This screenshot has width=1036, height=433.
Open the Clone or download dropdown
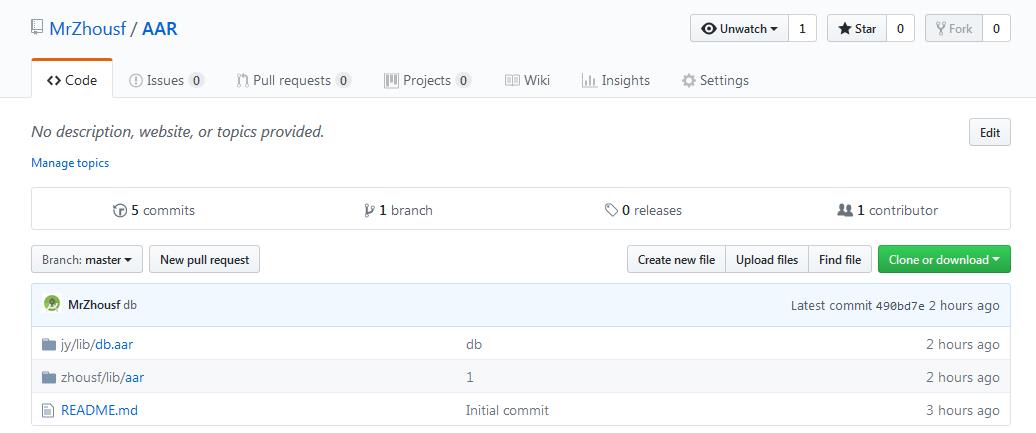pyautogui.click(x=944, y=260)
